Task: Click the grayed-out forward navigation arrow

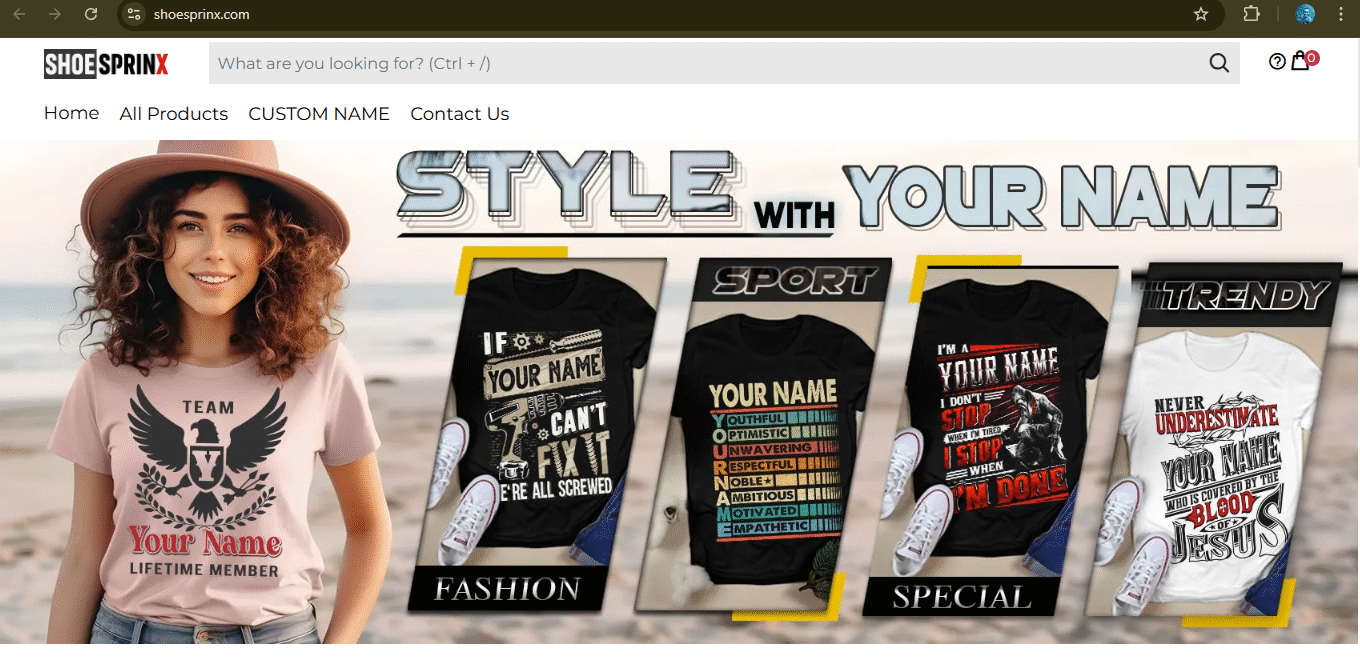Action: coord(53,15)
